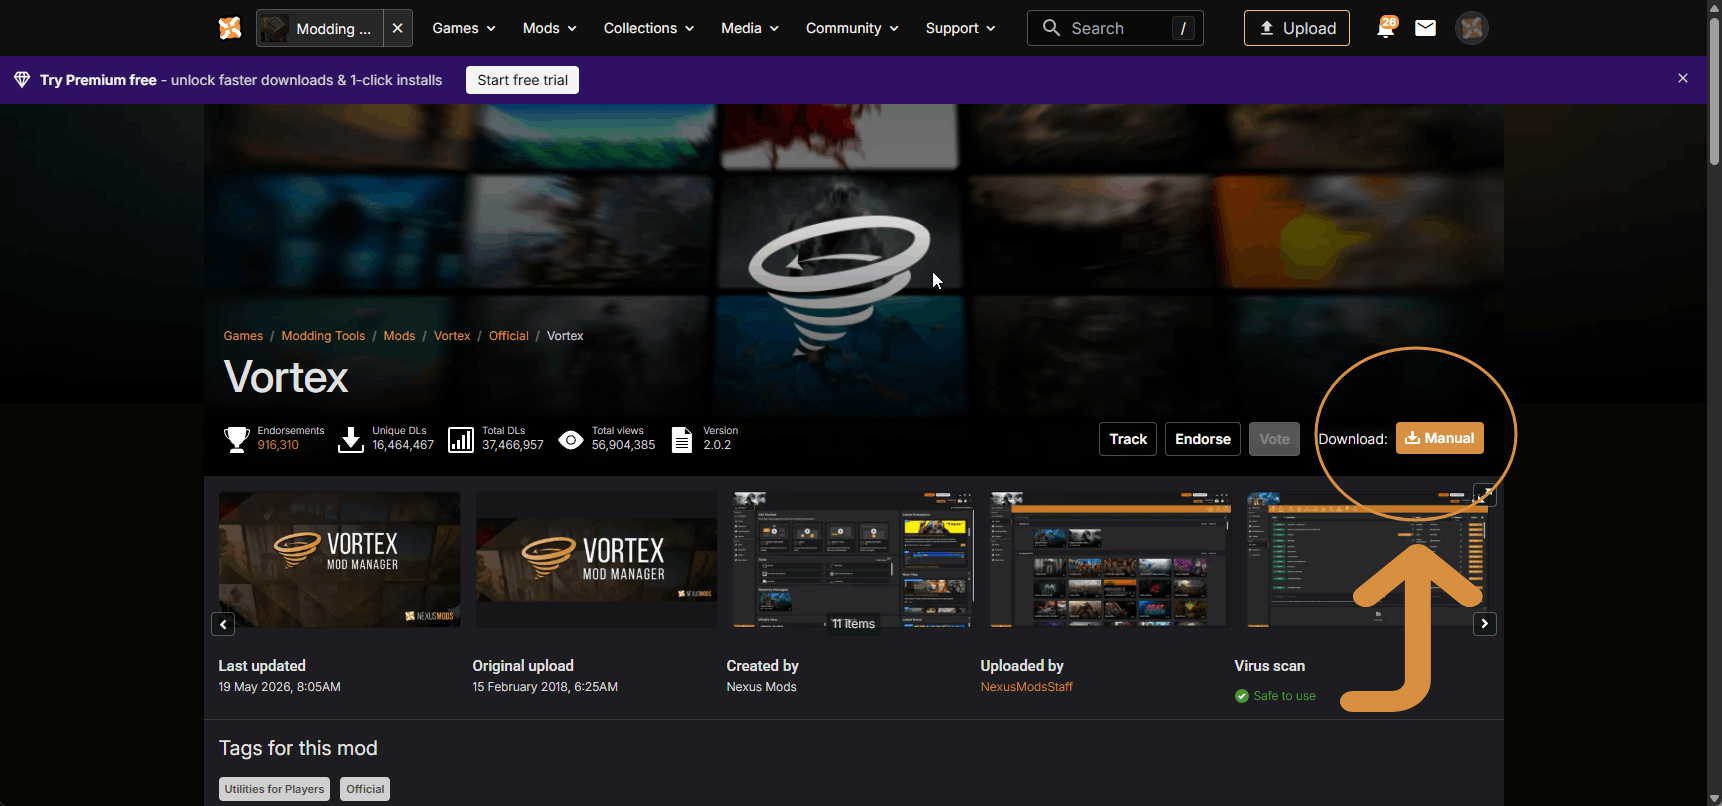Screen dimensions: 1722x806
Task: Open the Official breadcrumb link
Action: 508,336
